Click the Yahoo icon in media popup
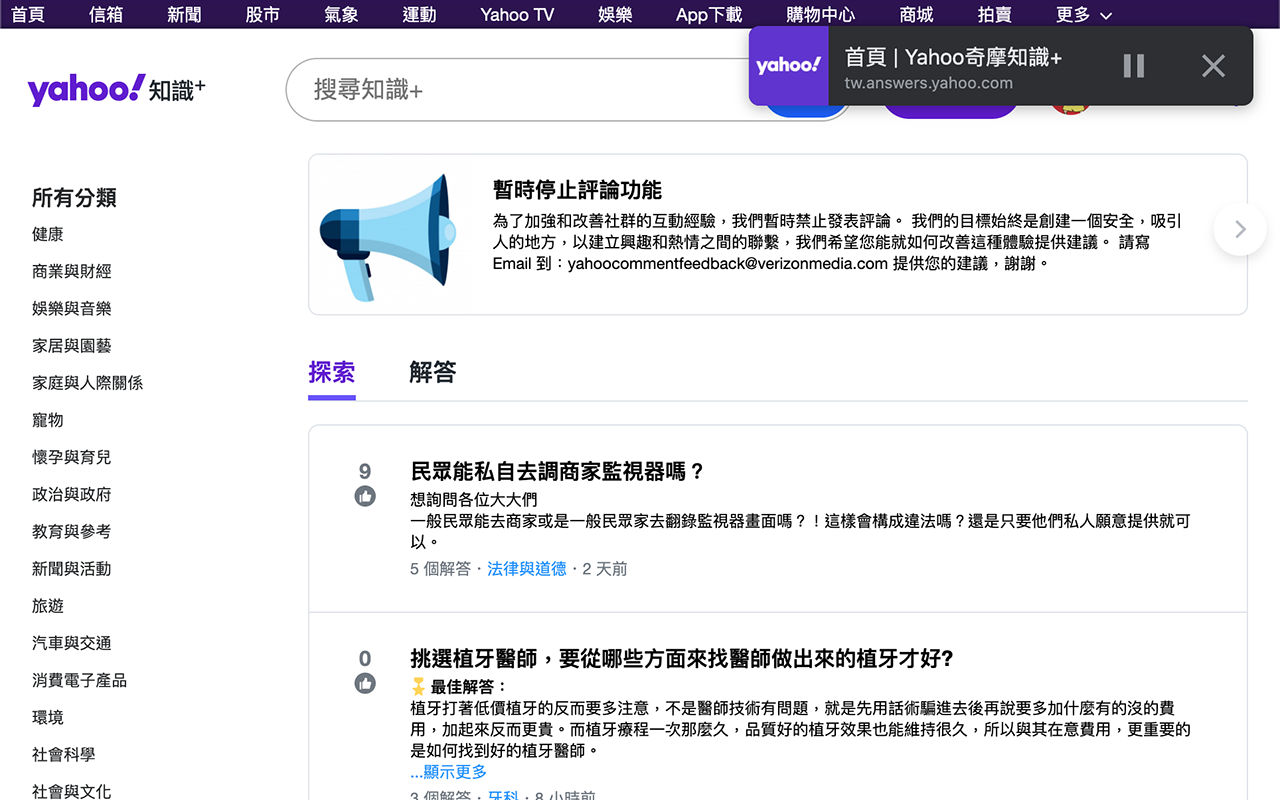This screenshot has width=1280, height=800. pyautogui.click(x=788, y=66)
